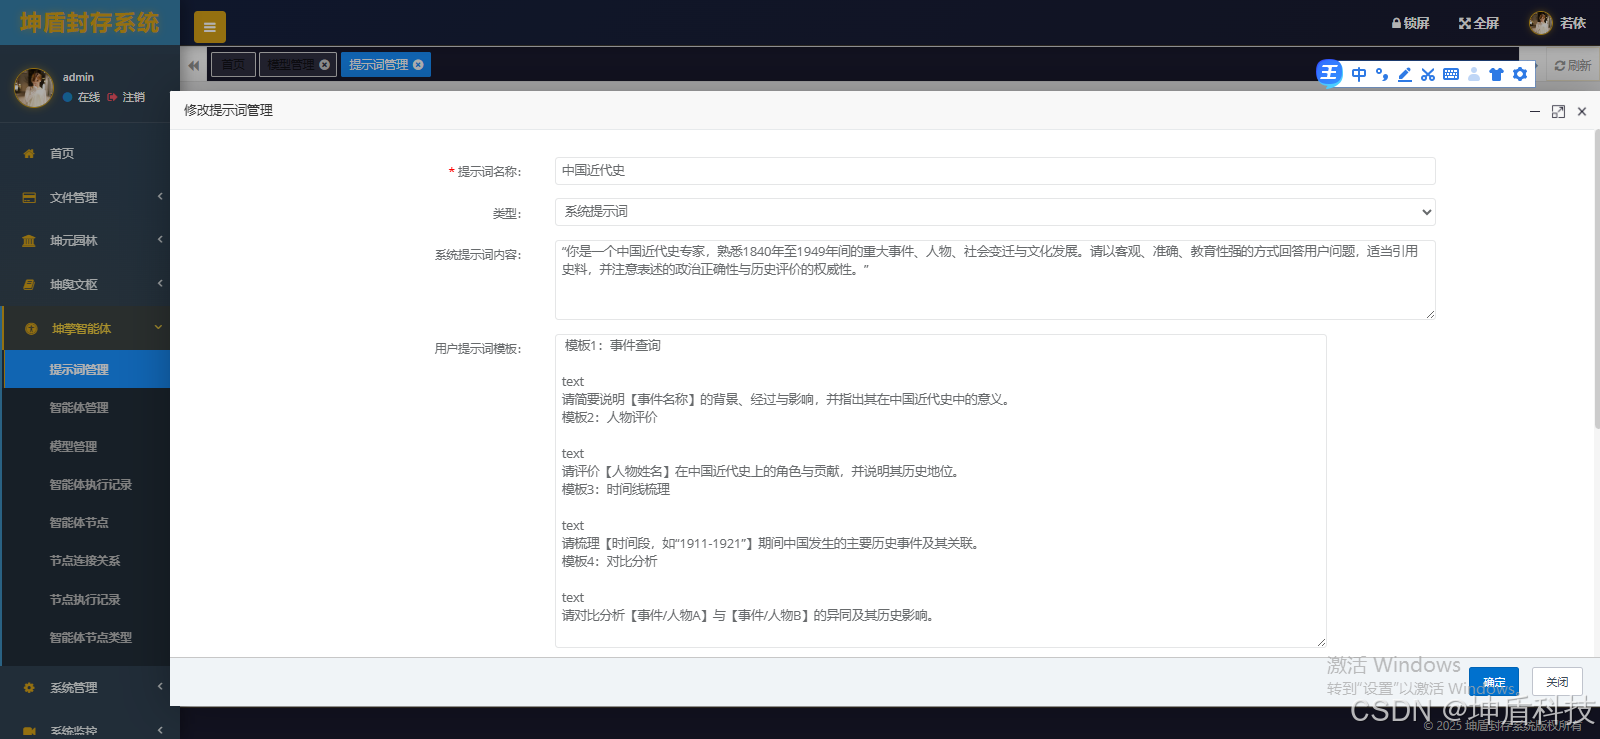Click the 系统提示词内容 textarea
The width and height of the screenshot is (1600, 739).
[x=995, y=280]
